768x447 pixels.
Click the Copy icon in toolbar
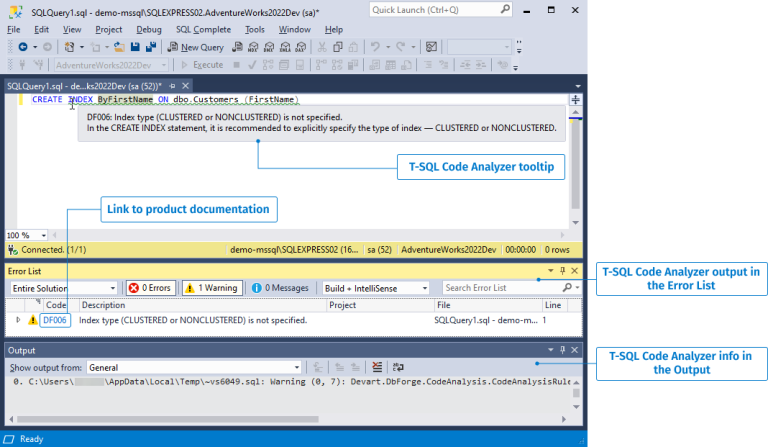[337, 47]
